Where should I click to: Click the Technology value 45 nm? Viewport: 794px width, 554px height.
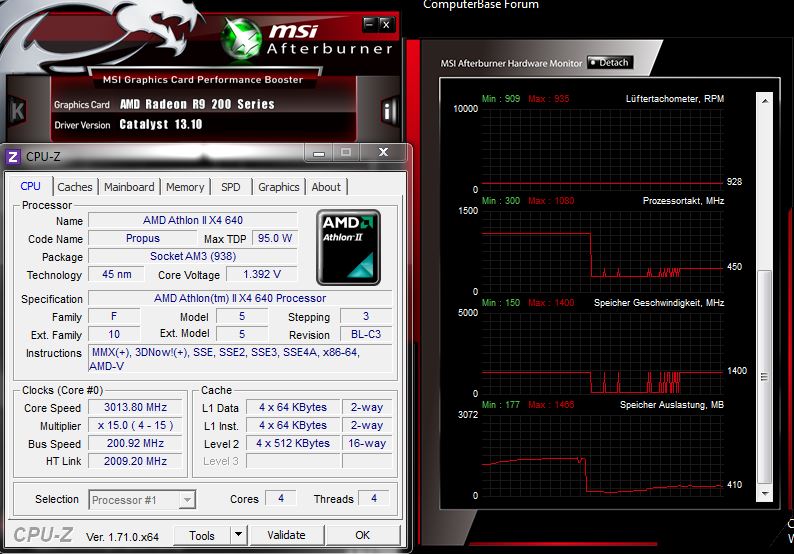(116, 274)
